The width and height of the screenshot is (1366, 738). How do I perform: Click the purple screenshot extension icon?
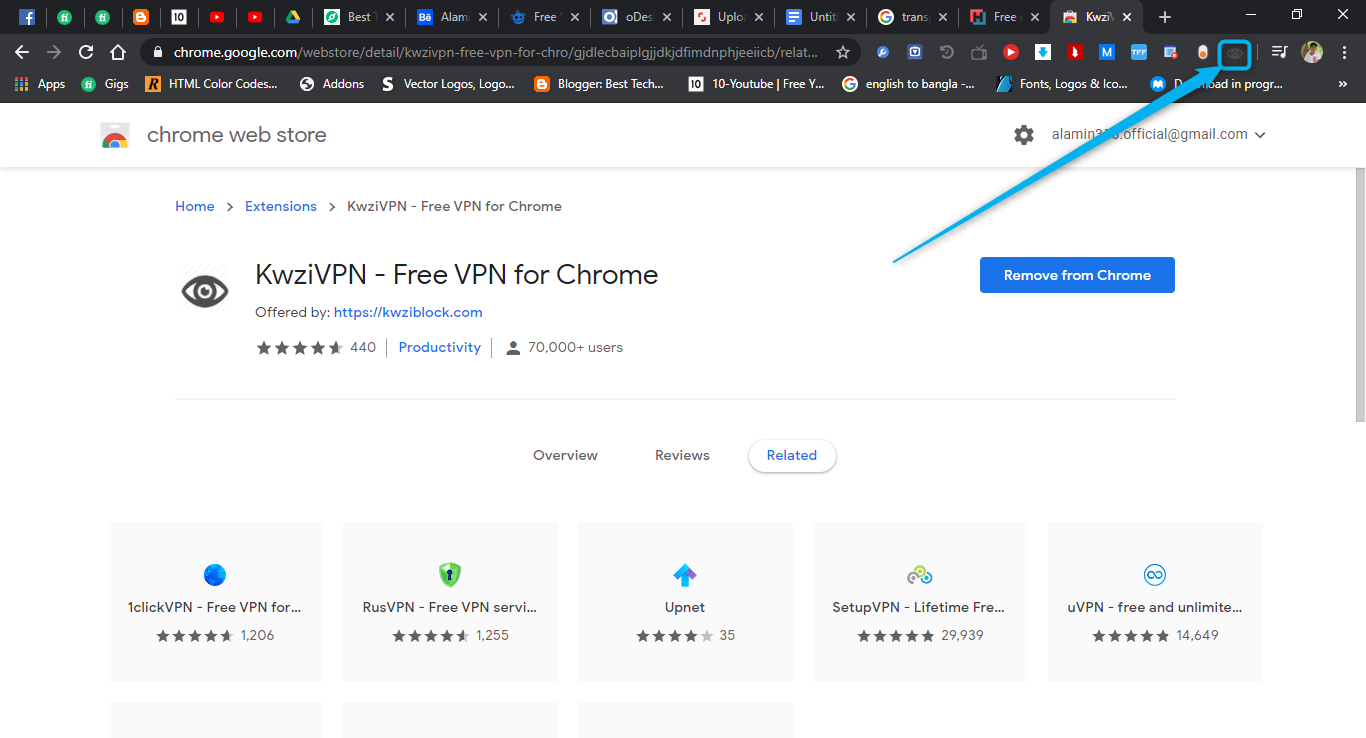(915, 52)
